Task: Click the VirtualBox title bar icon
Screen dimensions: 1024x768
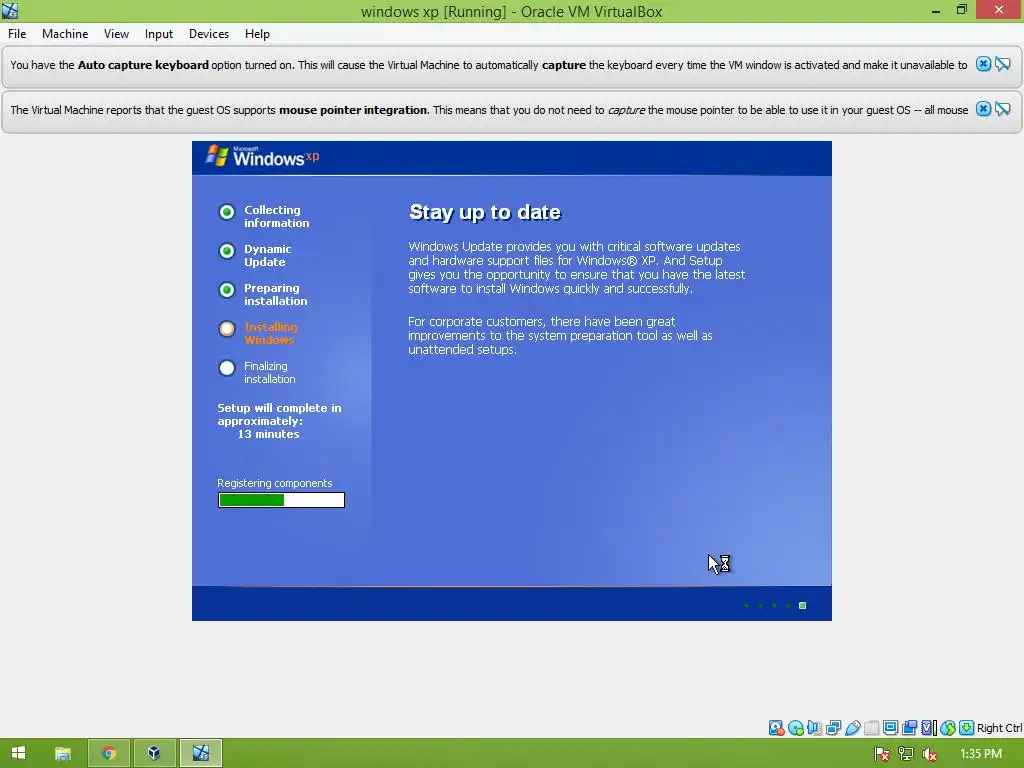Action: [10, 10]
